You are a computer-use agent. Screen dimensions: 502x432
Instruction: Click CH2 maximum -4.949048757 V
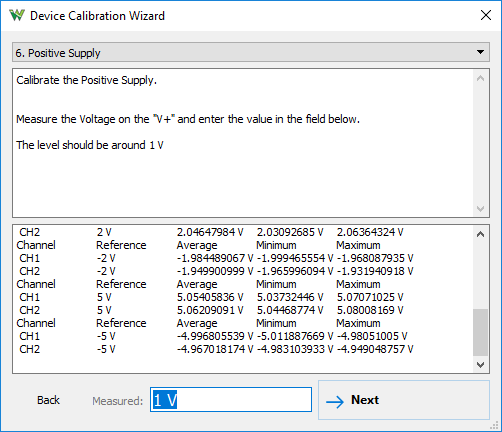point(375,349)
